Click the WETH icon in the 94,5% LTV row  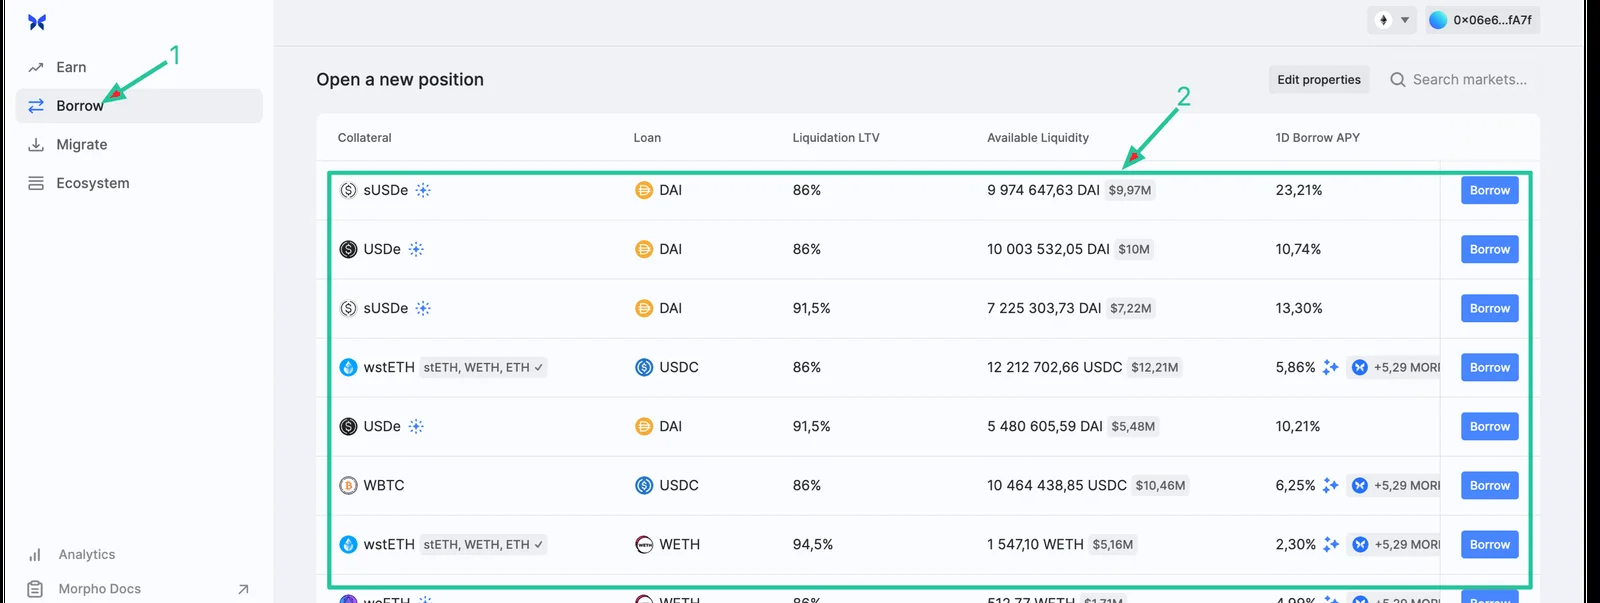[x=644, y=544]
